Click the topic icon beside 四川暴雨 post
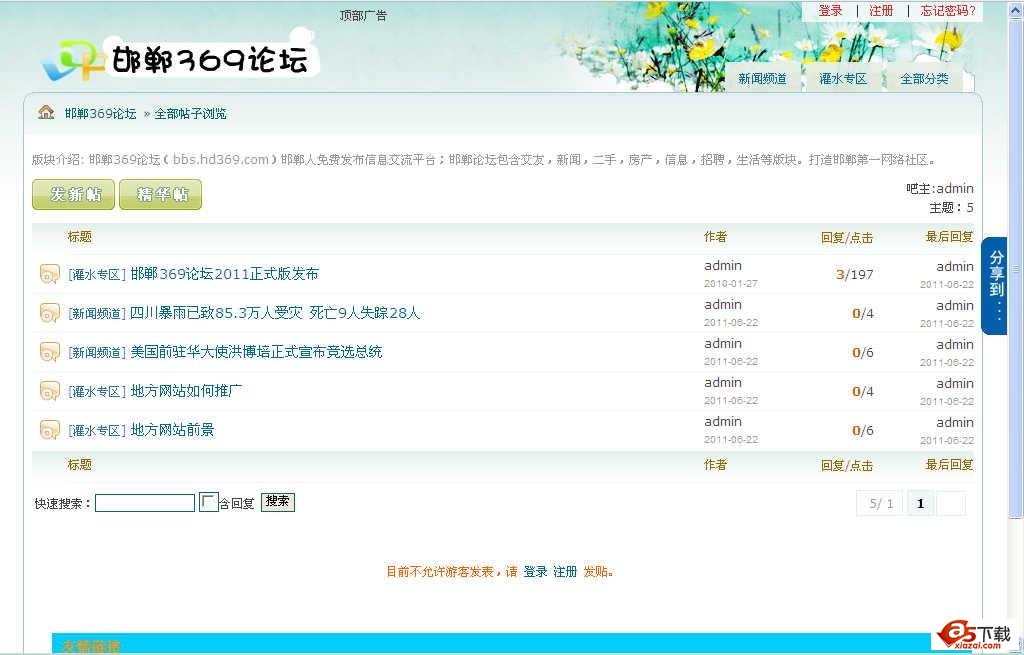 tap(50, 313)
